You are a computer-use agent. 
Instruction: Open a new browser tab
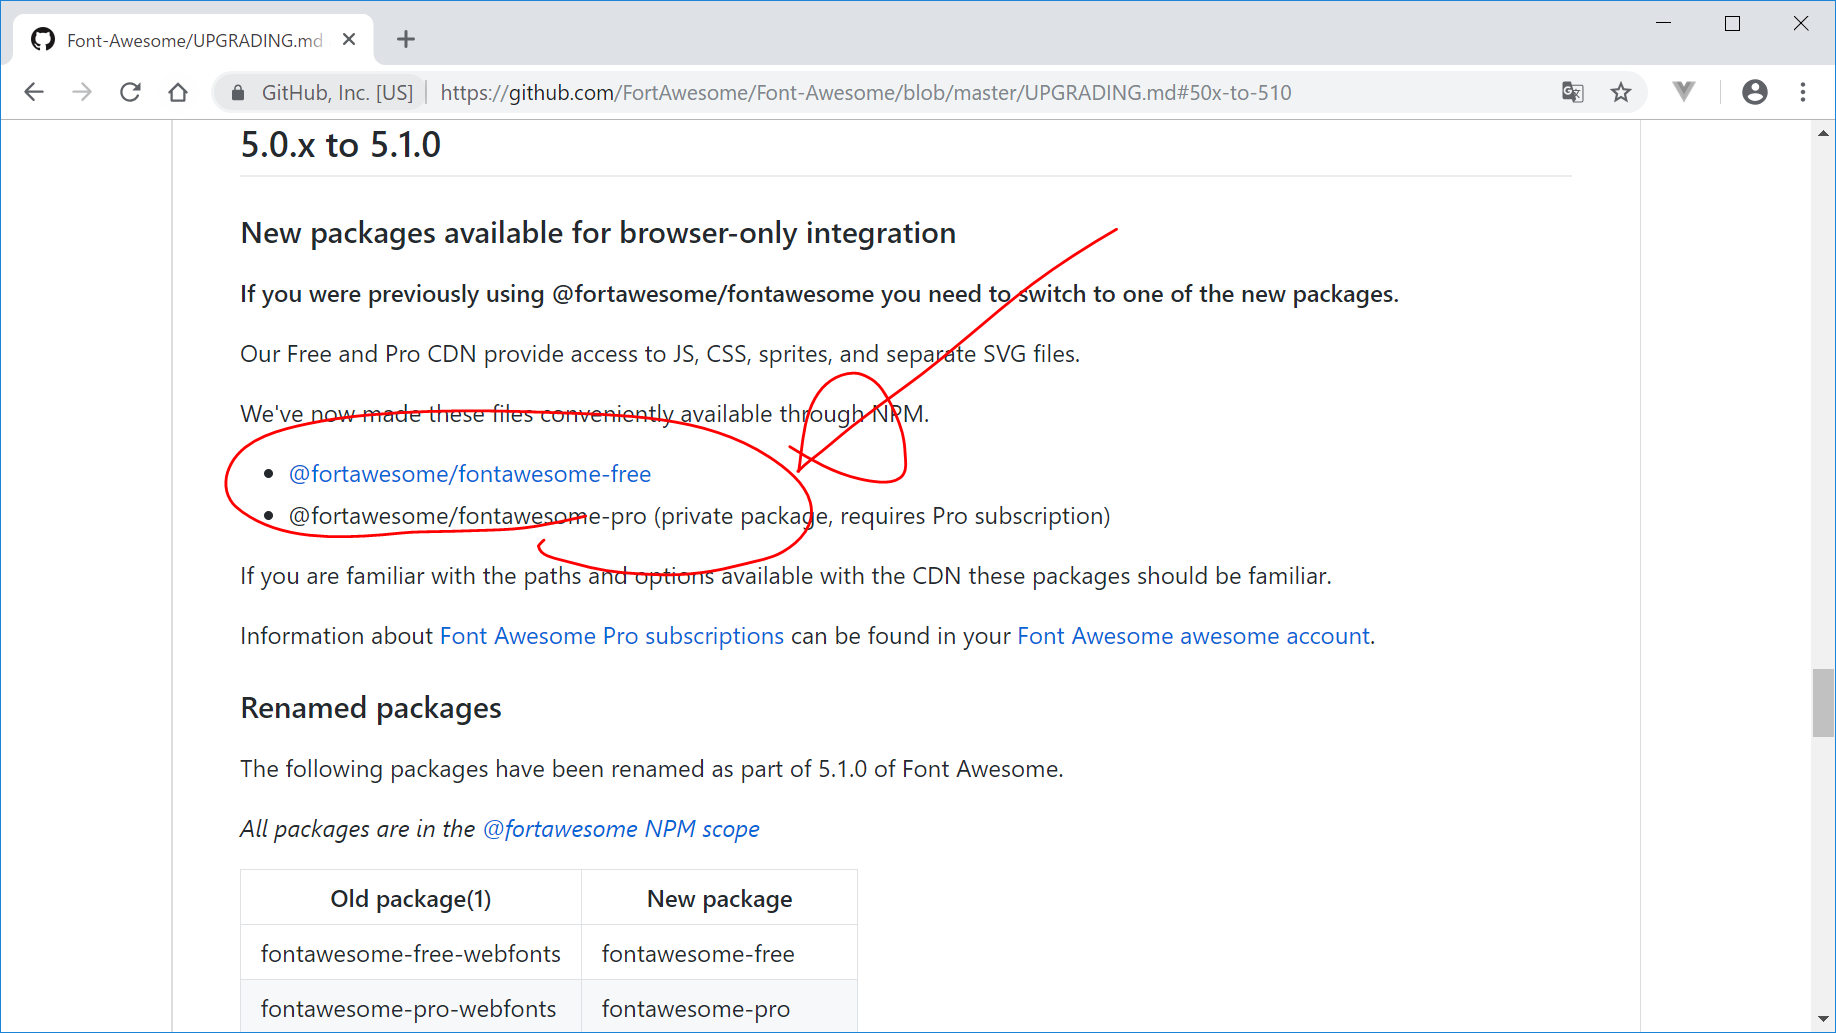coord(405,40)
